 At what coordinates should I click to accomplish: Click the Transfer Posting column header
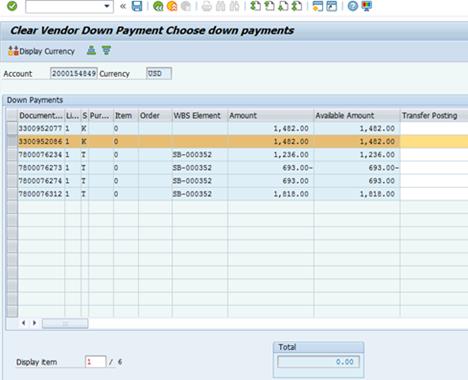point(434,116)
